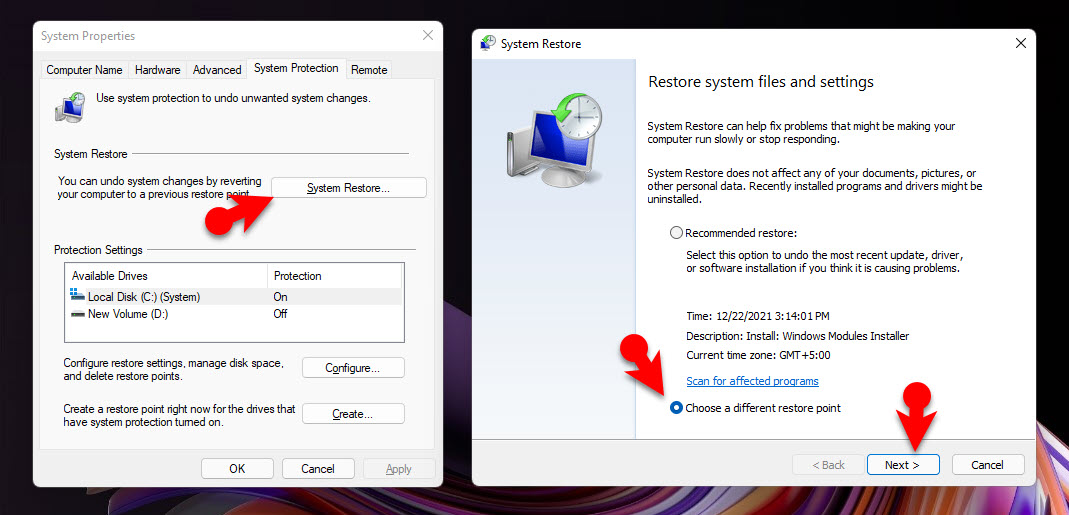Click the Restore system files and settings heading
This screenshot has width=1069, height=515.
click(761, 83)
